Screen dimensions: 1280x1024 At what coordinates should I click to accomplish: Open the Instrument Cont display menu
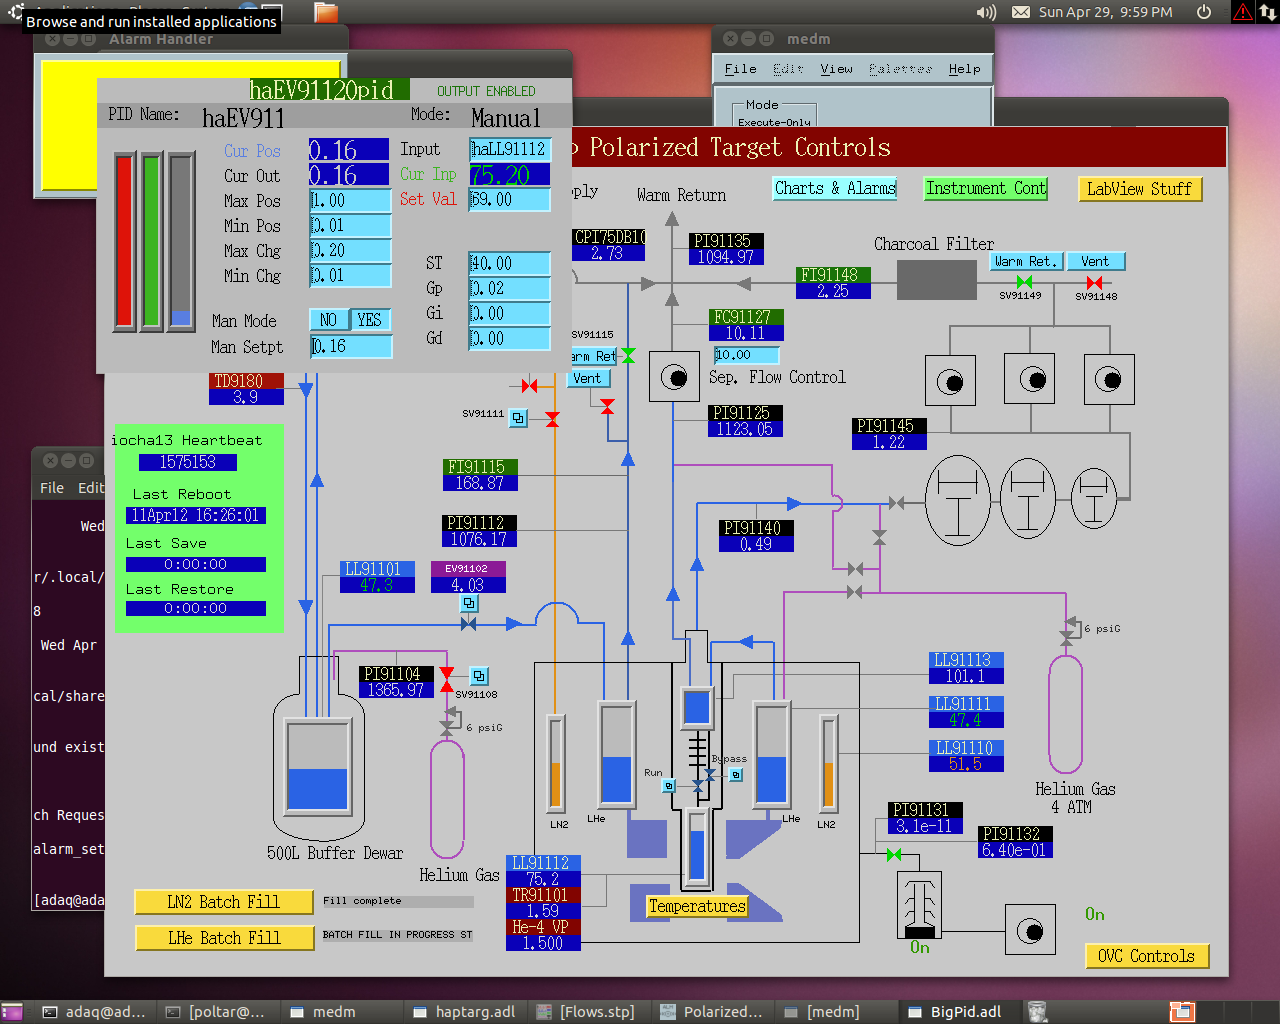pos(986,188)
